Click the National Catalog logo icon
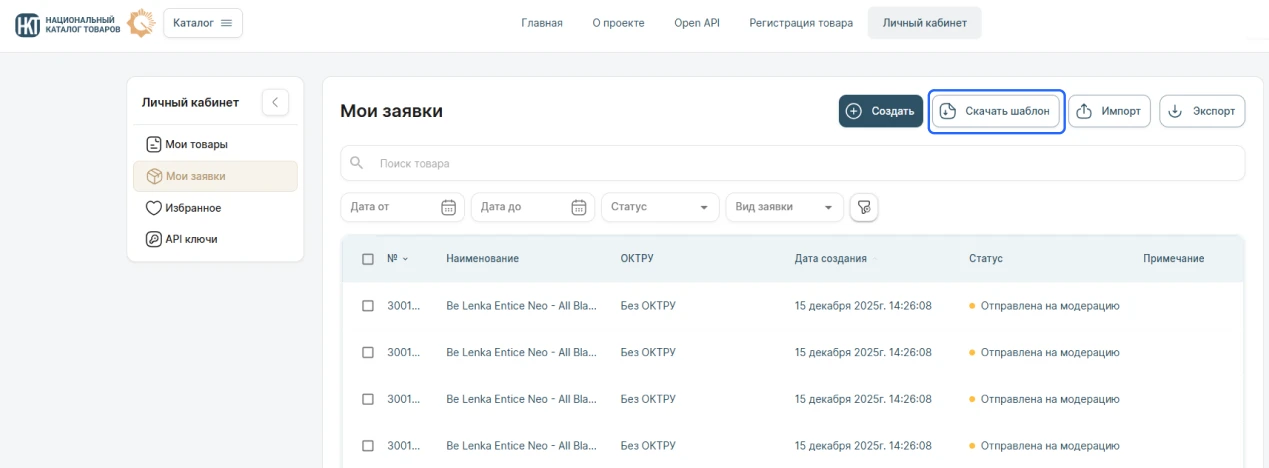This screenshot has height=468, width=1269. (x=28, y=23)
